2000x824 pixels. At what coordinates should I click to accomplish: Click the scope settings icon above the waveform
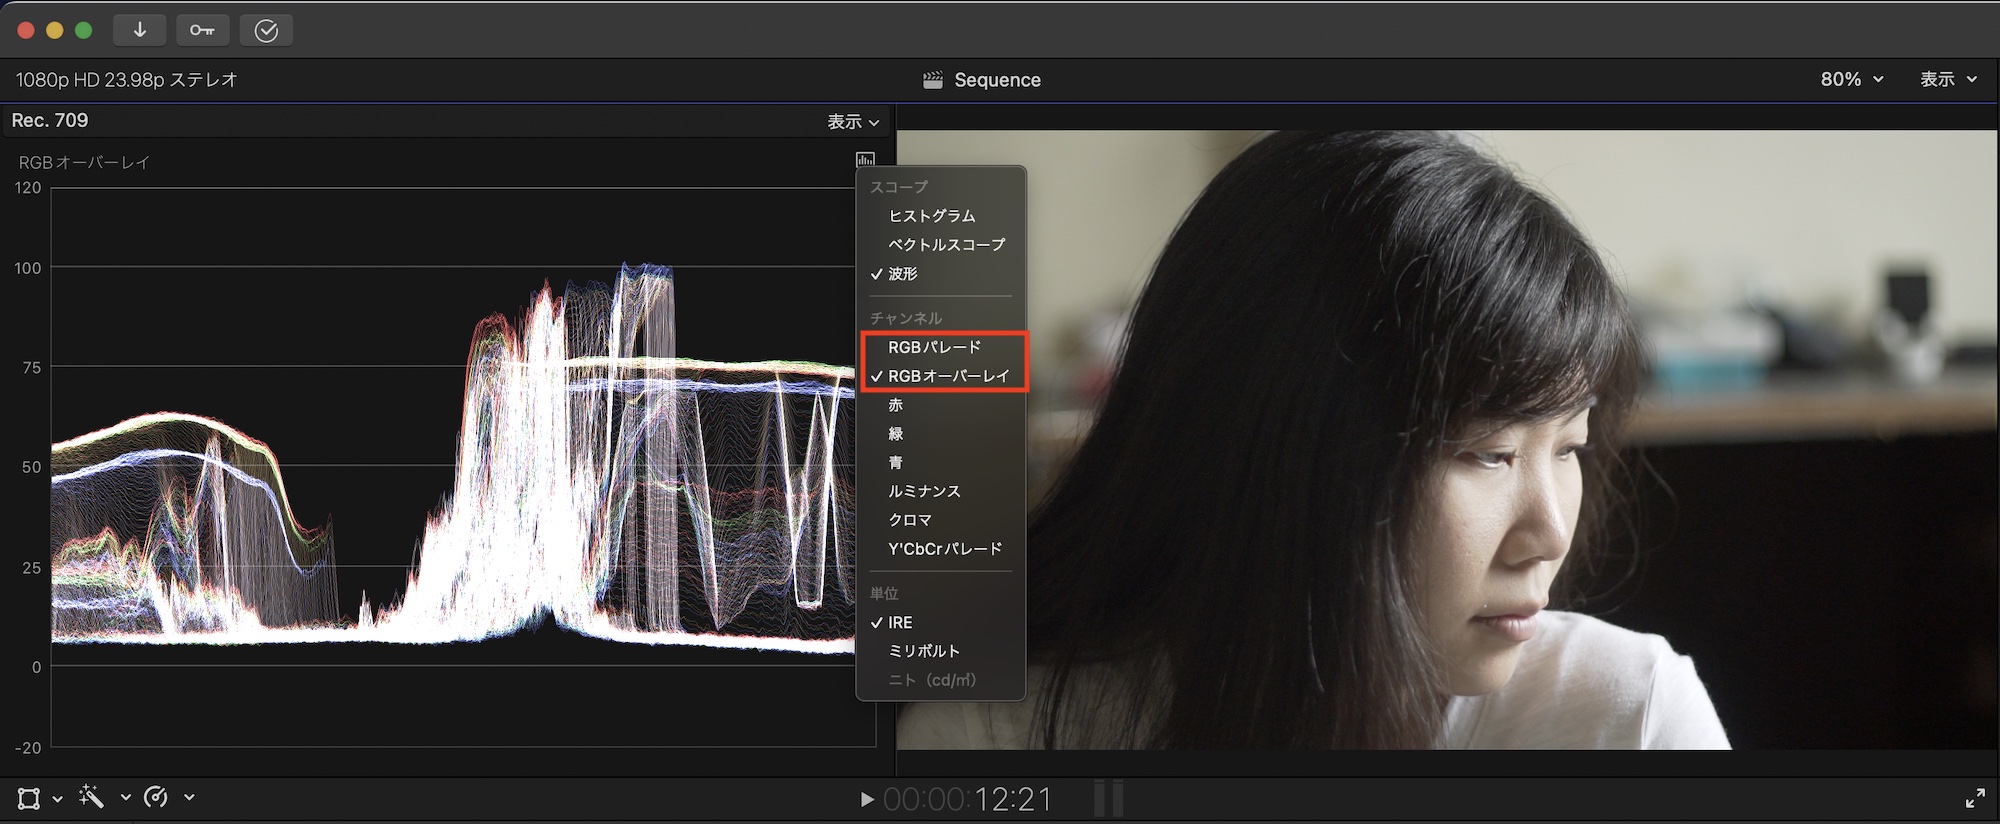[865, 160]
